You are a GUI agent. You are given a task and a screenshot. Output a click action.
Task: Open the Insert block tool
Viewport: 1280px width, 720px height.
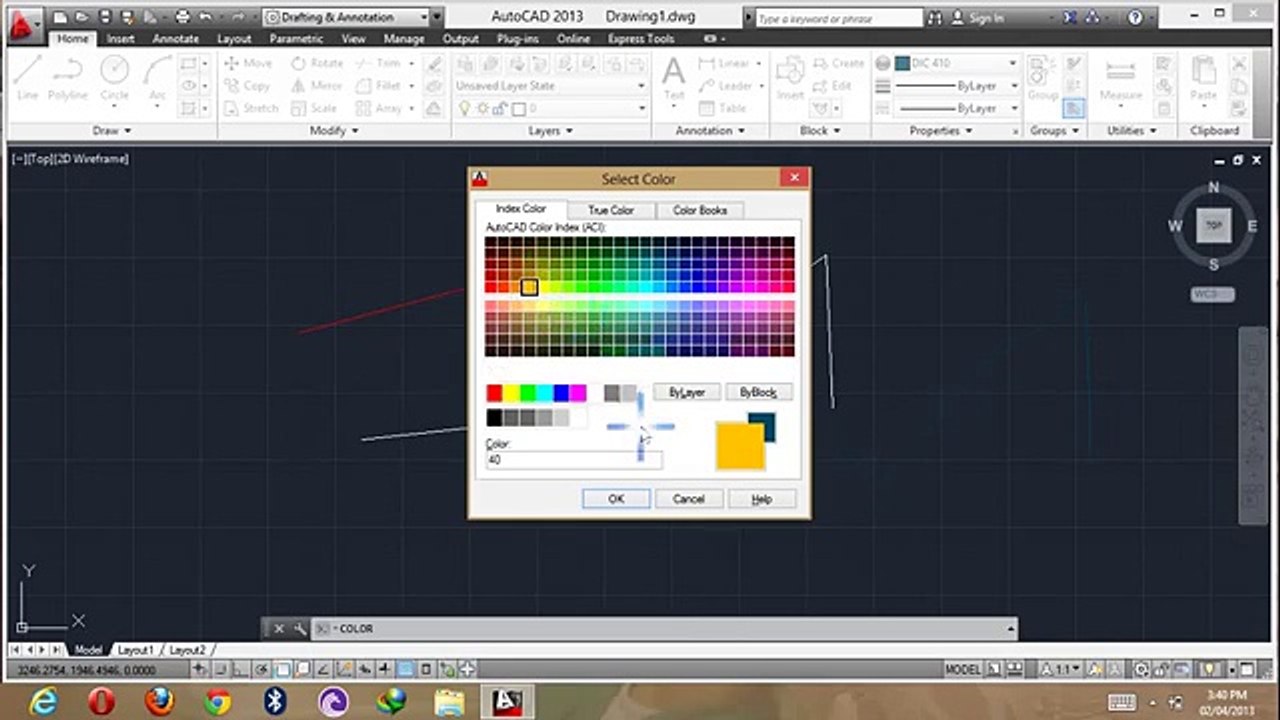coord(790,78)
